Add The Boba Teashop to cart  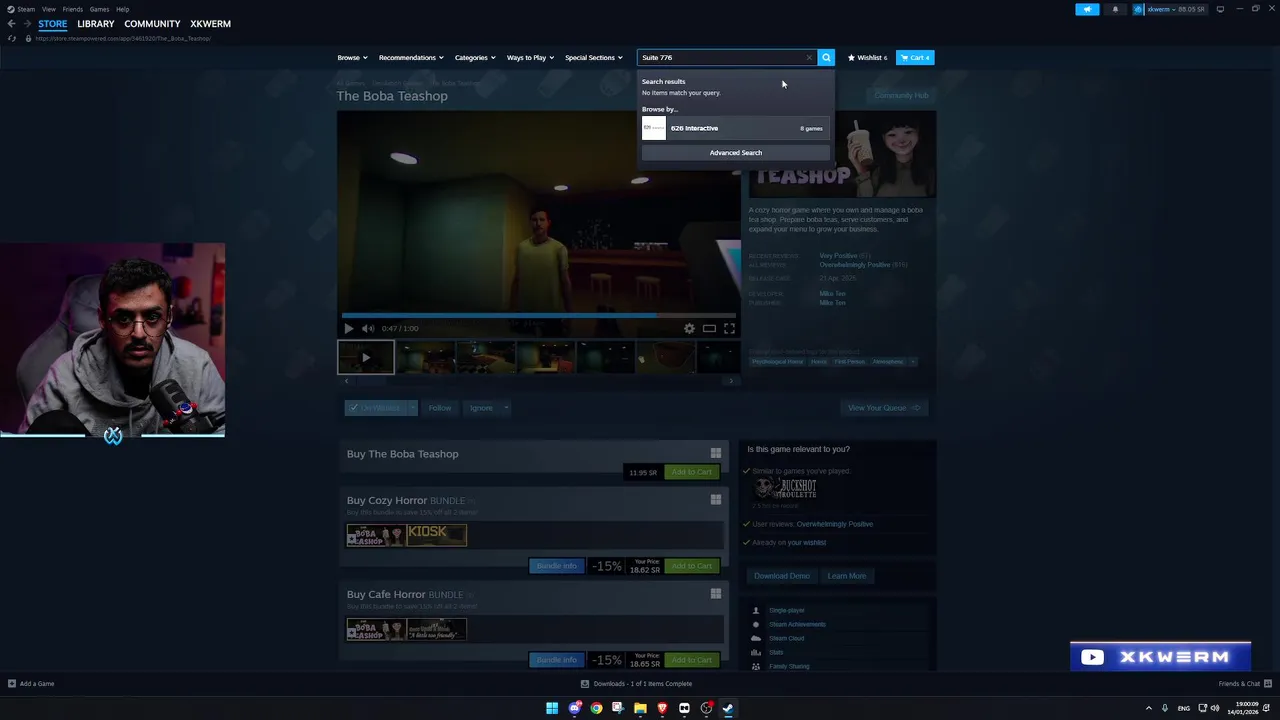(x=692, y=472)
